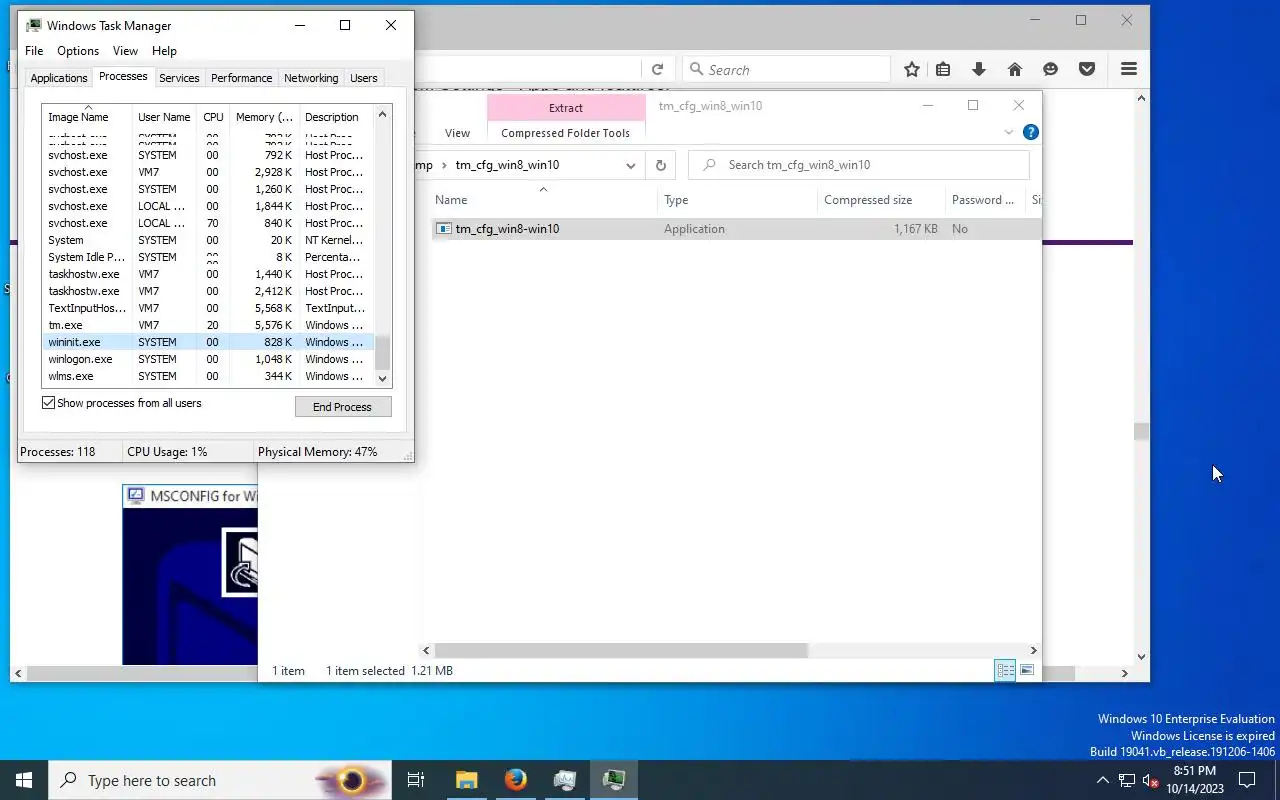Viewport: 1280px width, 800px height.
Task: Open Firefox from taskbar
Action: pyautogui.click(x=515, y=780)
